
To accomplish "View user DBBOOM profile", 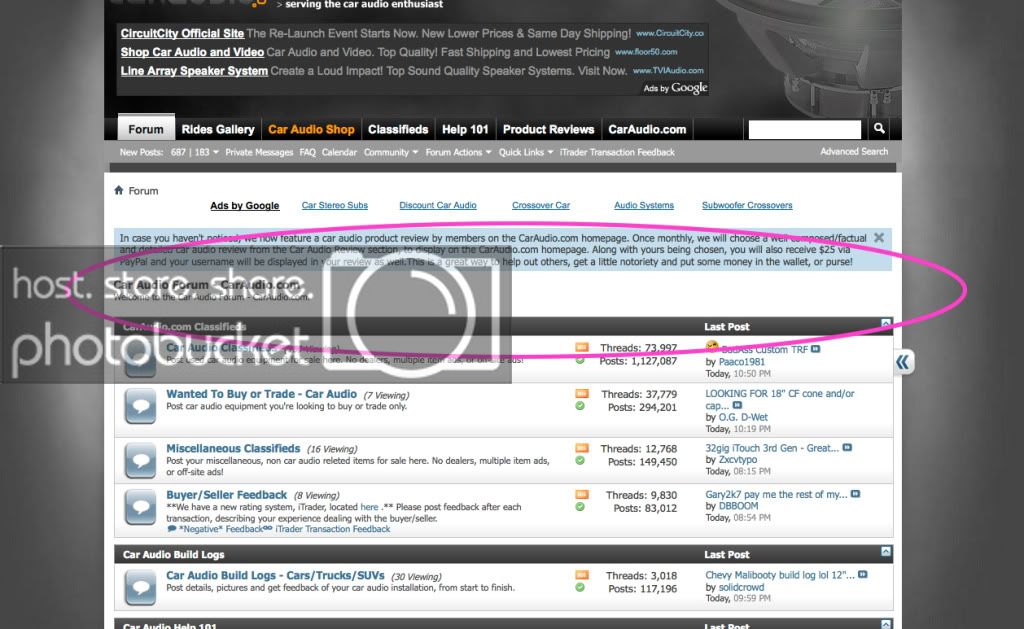I will [739, 506].
